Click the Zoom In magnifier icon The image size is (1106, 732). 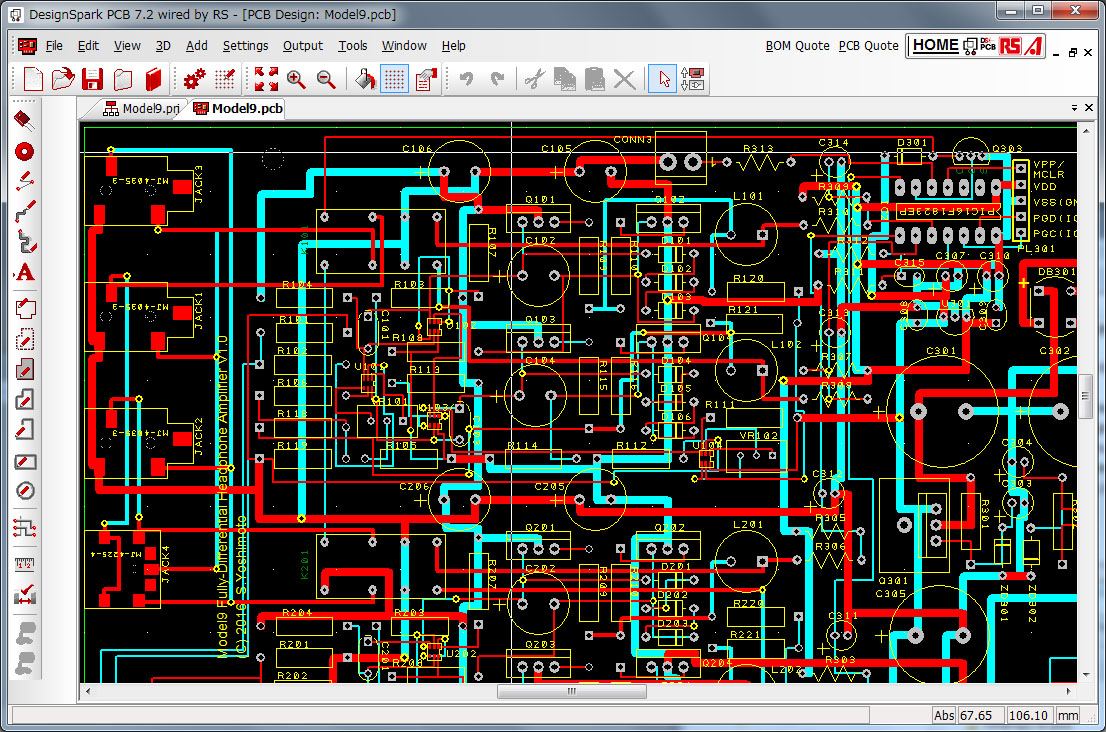click(x=296, y=80)
